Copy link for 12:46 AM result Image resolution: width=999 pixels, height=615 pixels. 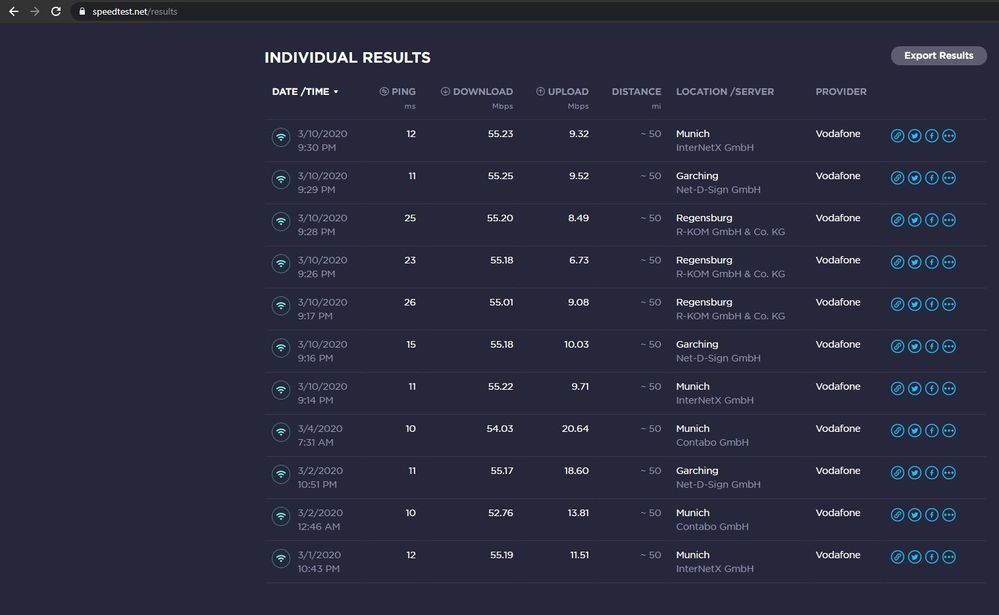pyautogui.click(x=897, y=514)
